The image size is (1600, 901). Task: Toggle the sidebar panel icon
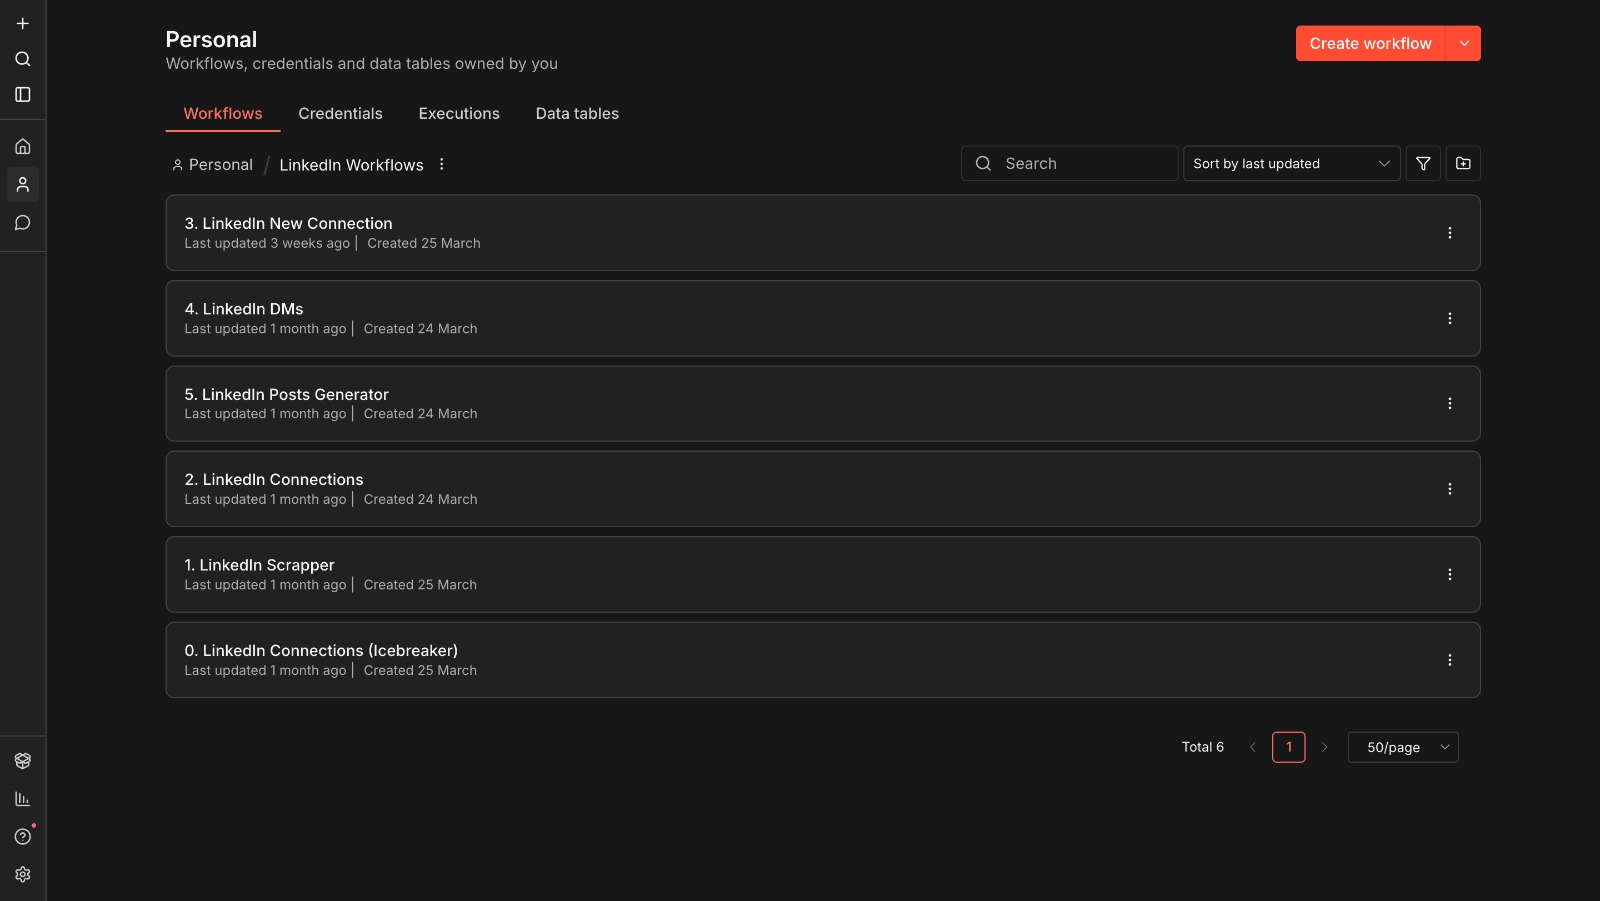click(x=22, y=95)
